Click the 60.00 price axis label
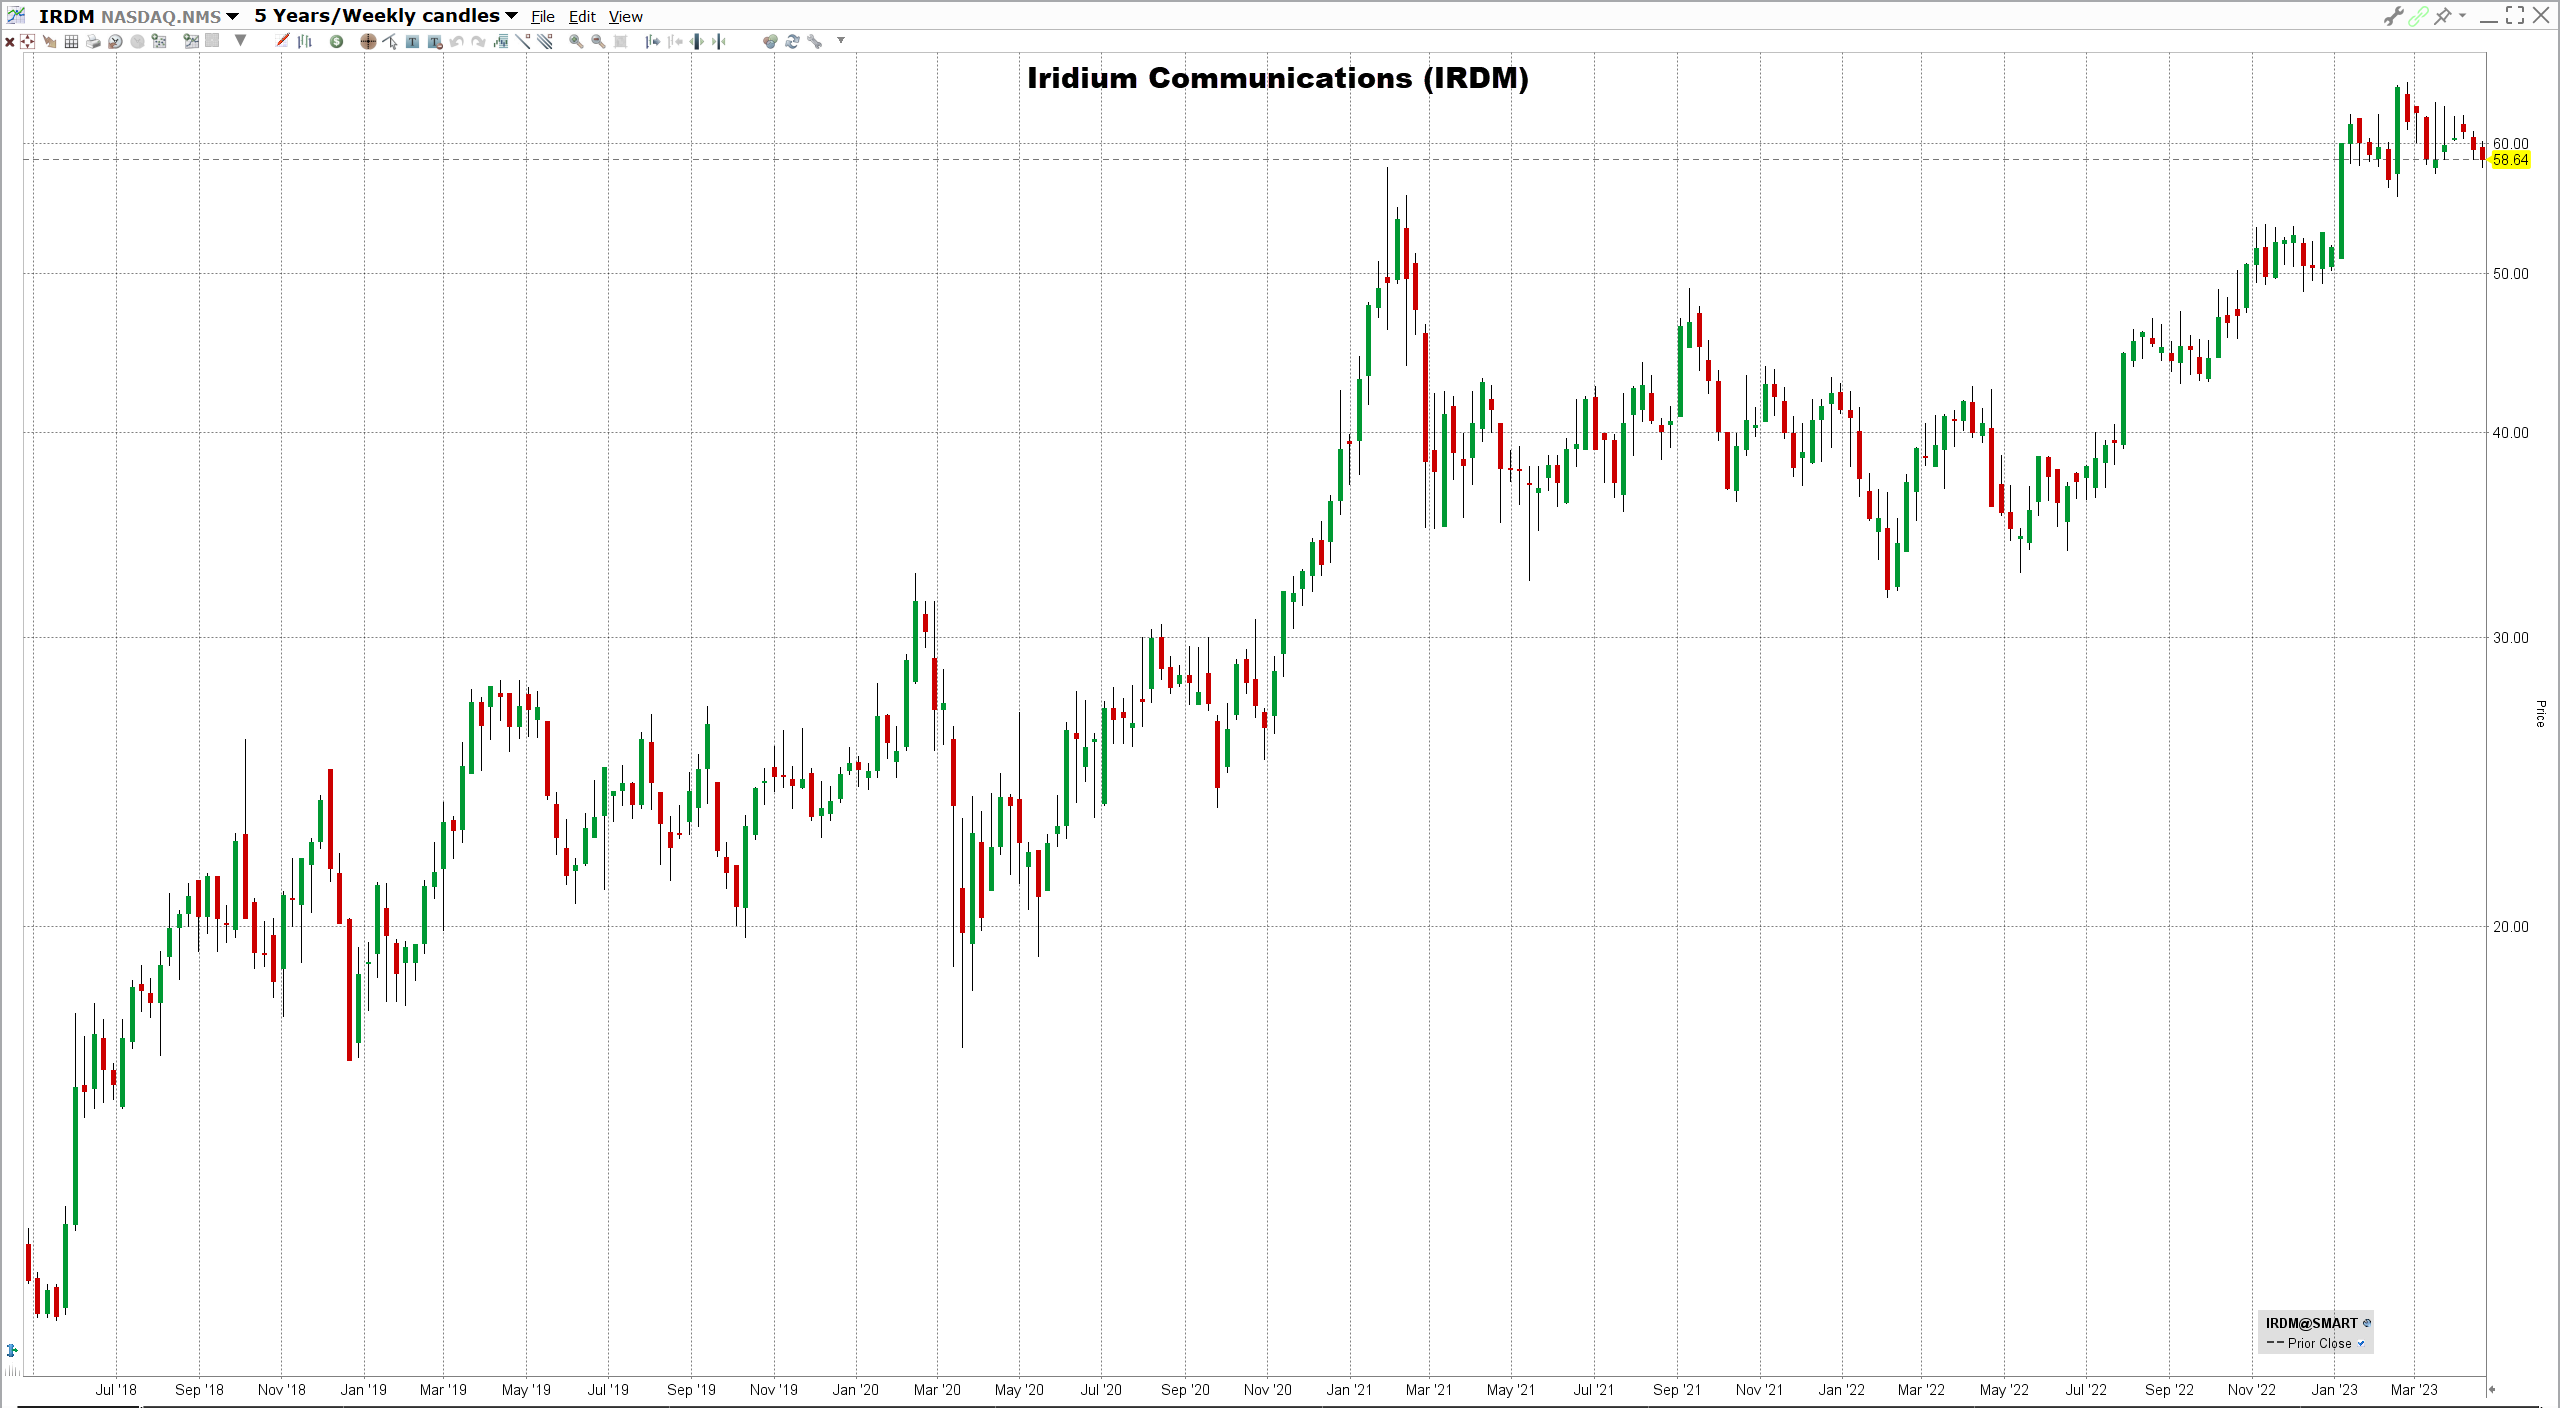This screenshot has width=2560, height=1408. pyautogui.click(x=2510, y=144)
